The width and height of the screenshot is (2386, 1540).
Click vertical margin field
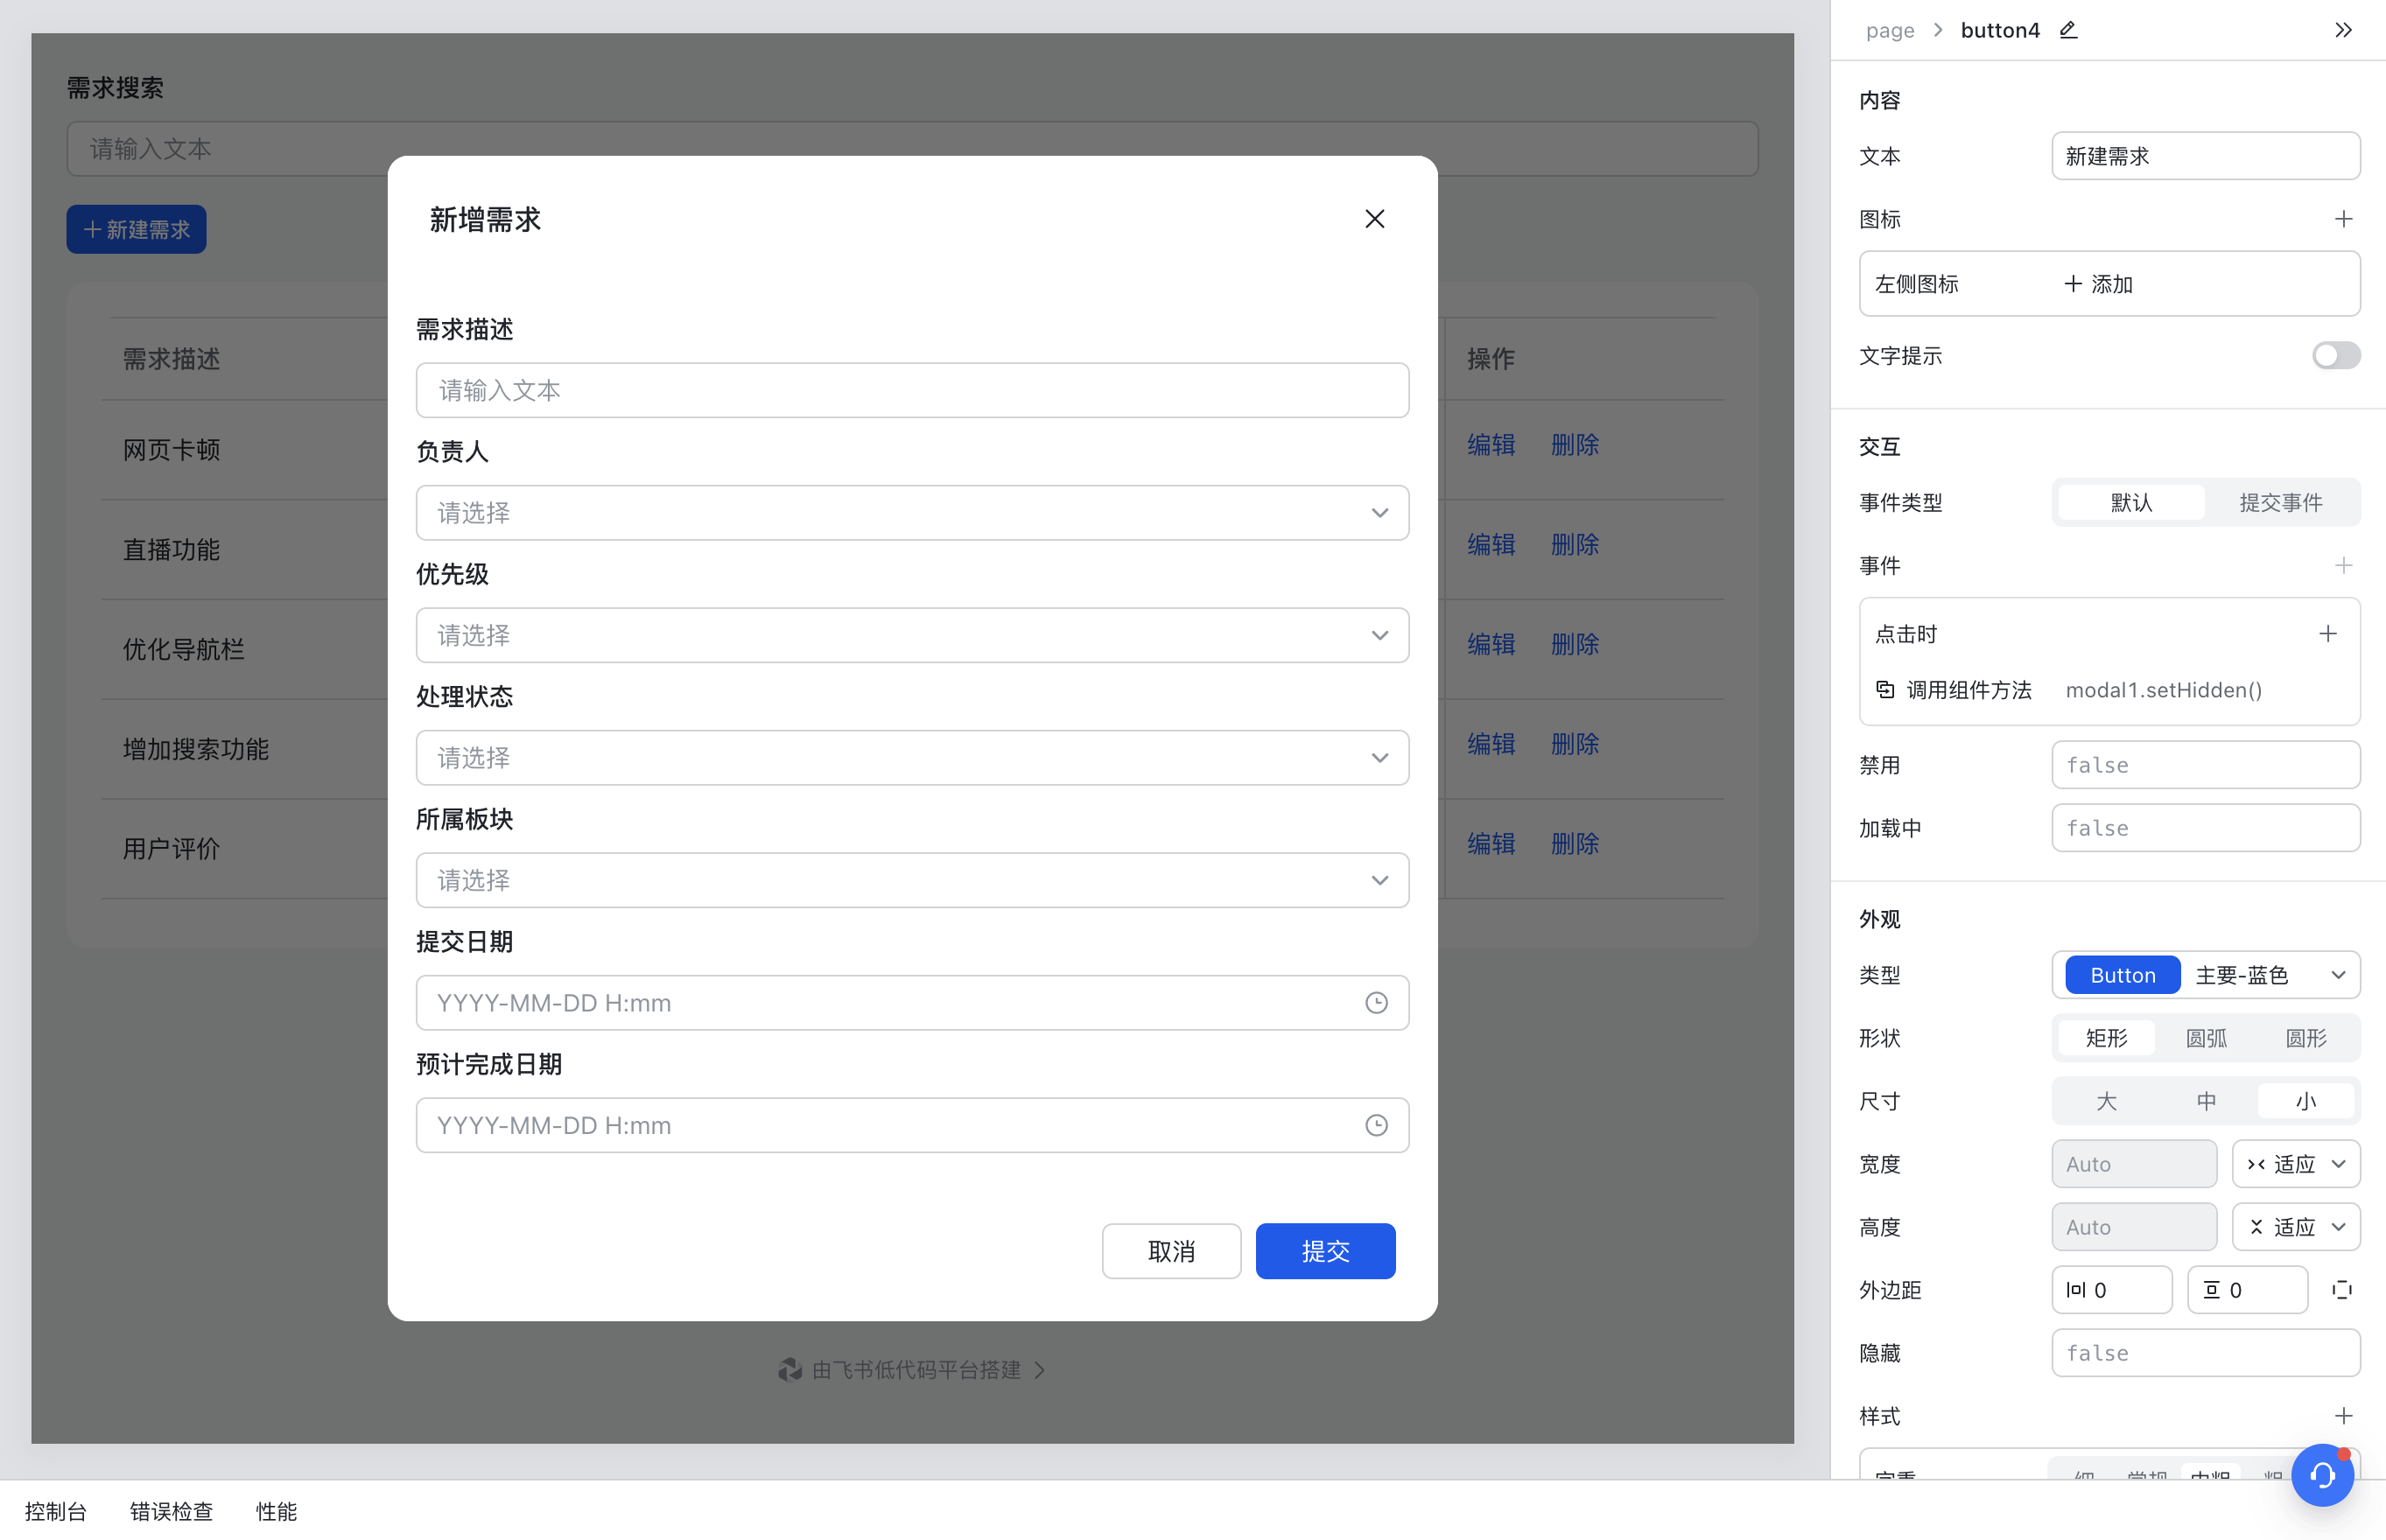click(2247, 1290)
